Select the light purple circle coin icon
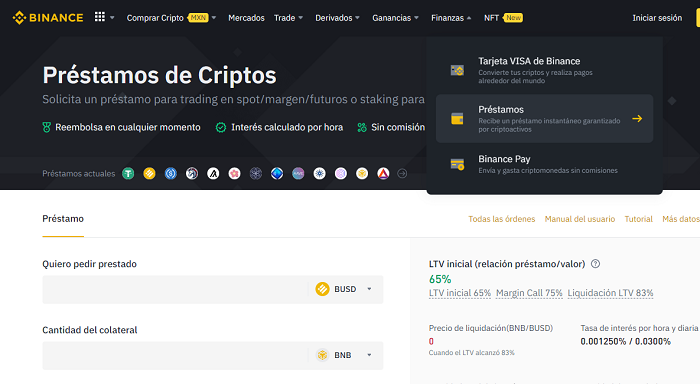700x384 pixels. tap(341, 173)
